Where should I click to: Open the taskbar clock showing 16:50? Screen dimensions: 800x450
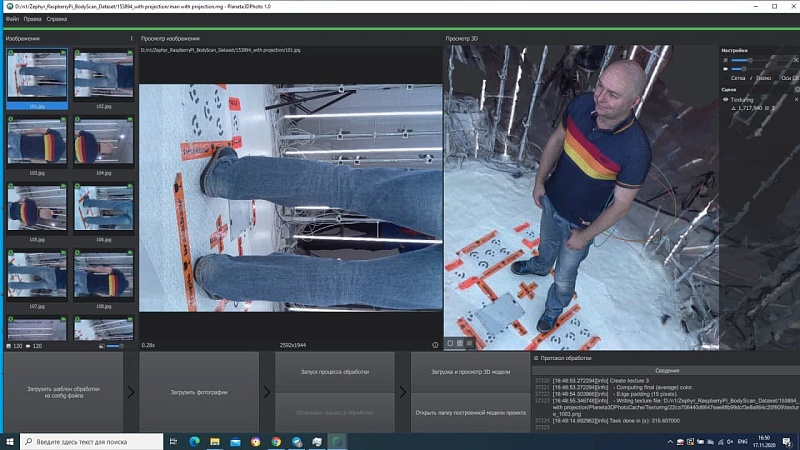[x=764, y=442]
